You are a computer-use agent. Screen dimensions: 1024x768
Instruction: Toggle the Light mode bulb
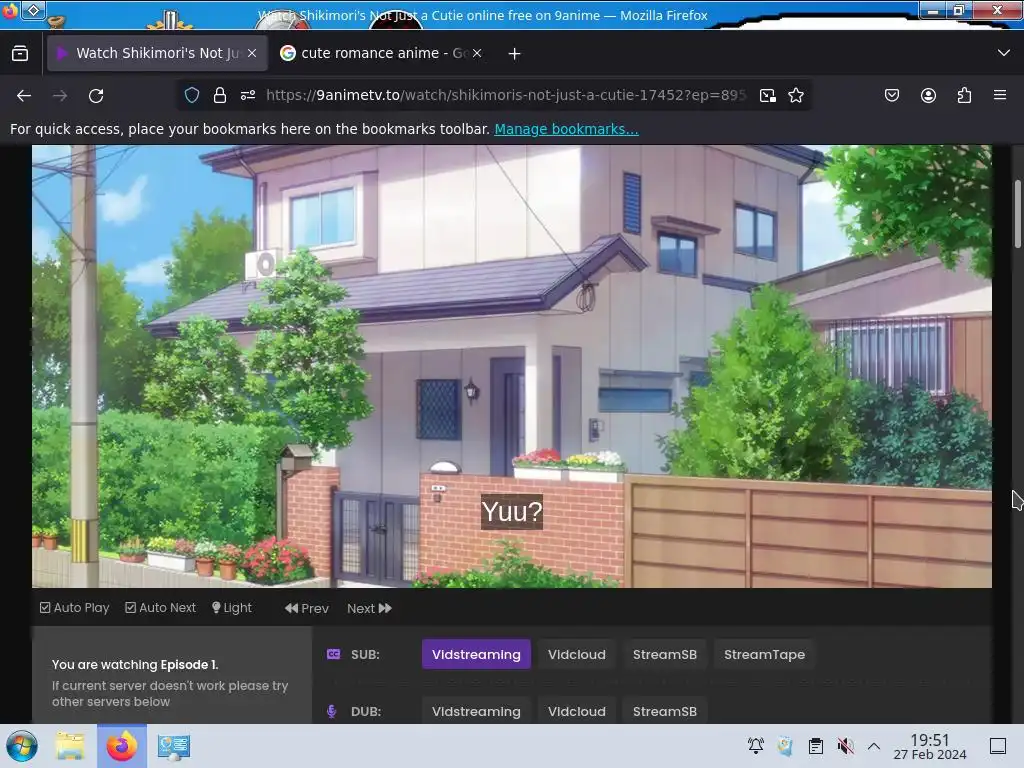point(232,608)
